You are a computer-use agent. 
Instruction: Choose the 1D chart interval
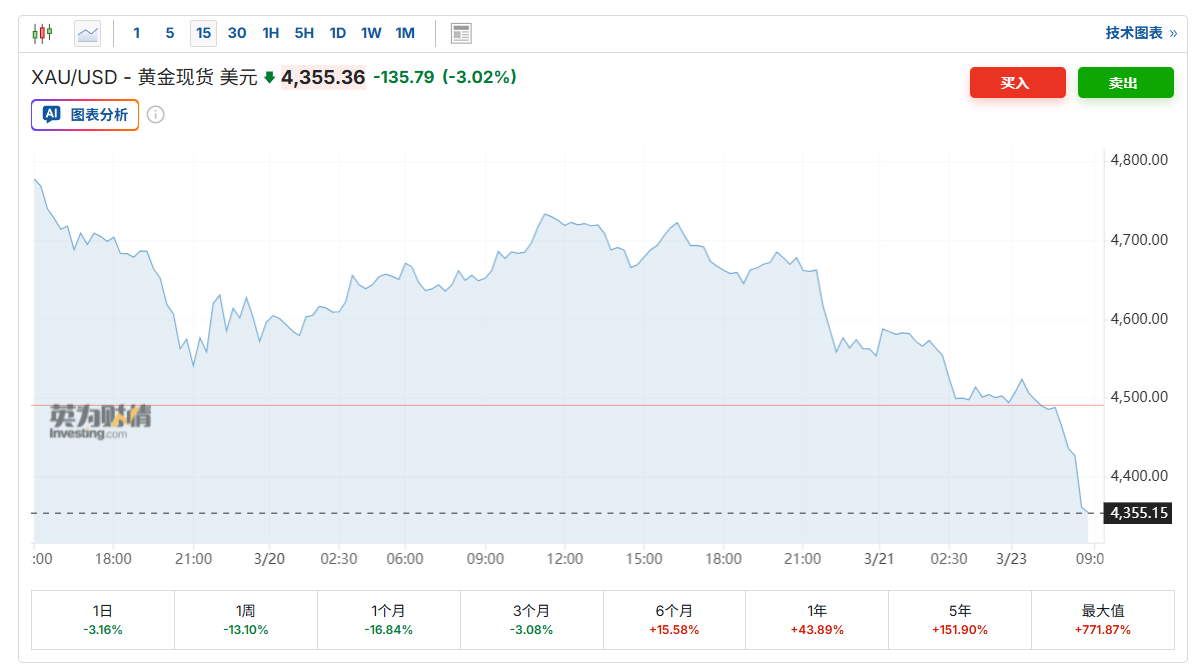(338, 33)
